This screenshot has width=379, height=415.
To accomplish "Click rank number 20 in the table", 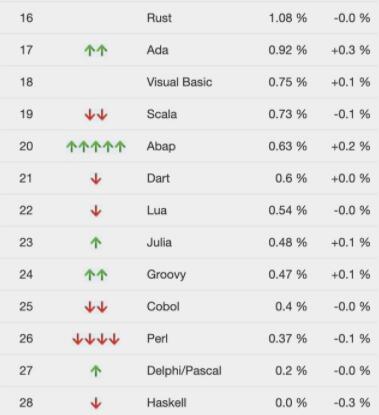I will (26, 146).
